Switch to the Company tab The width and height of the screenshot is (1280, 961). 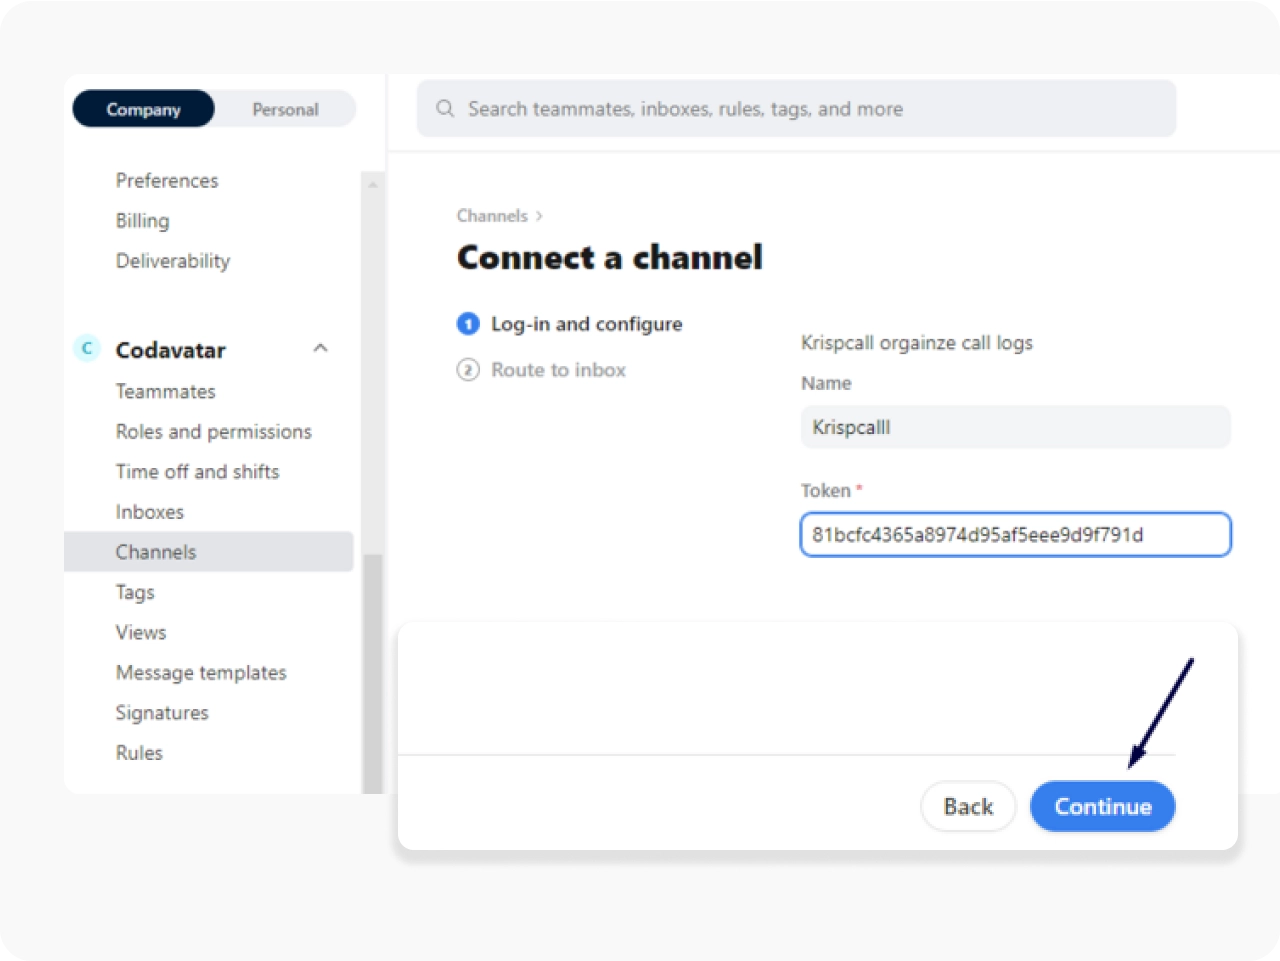[143, 109]
